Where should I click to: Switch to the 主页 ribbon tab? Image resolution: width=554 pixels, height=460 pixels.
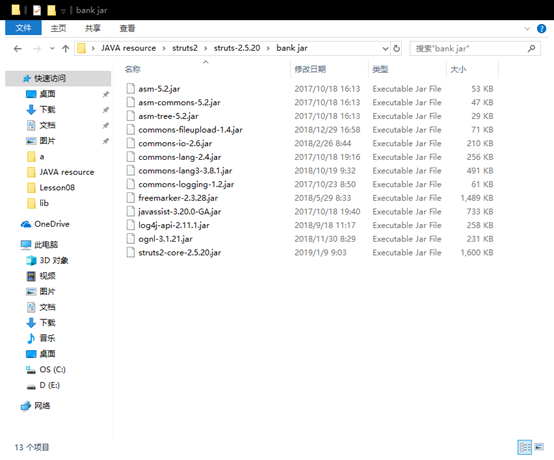(58, 28)
